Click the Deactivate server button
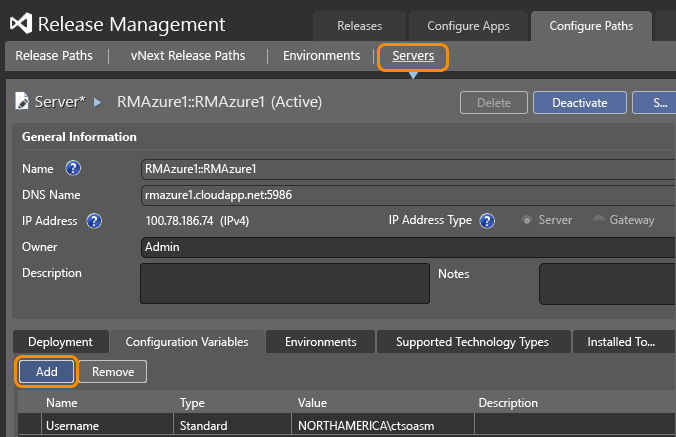The width and height of the screenshot is (676, 437). pos(579,103)
